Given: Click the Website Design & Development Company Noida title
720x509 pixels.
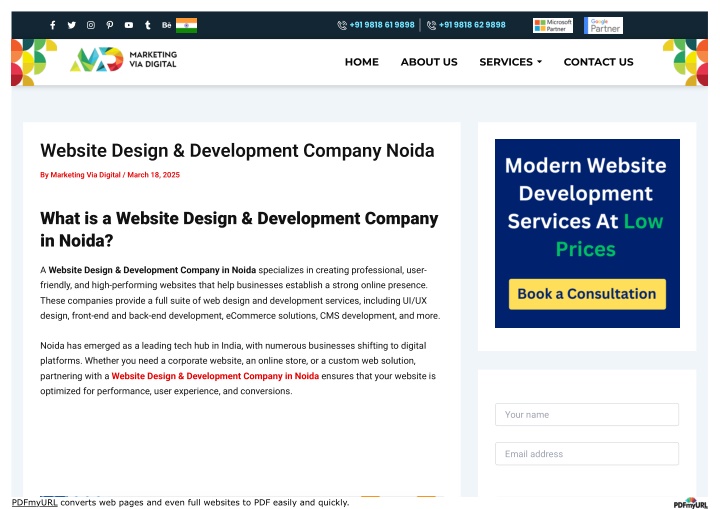Looking at the screenshot, I should click(x=237, y=151).
